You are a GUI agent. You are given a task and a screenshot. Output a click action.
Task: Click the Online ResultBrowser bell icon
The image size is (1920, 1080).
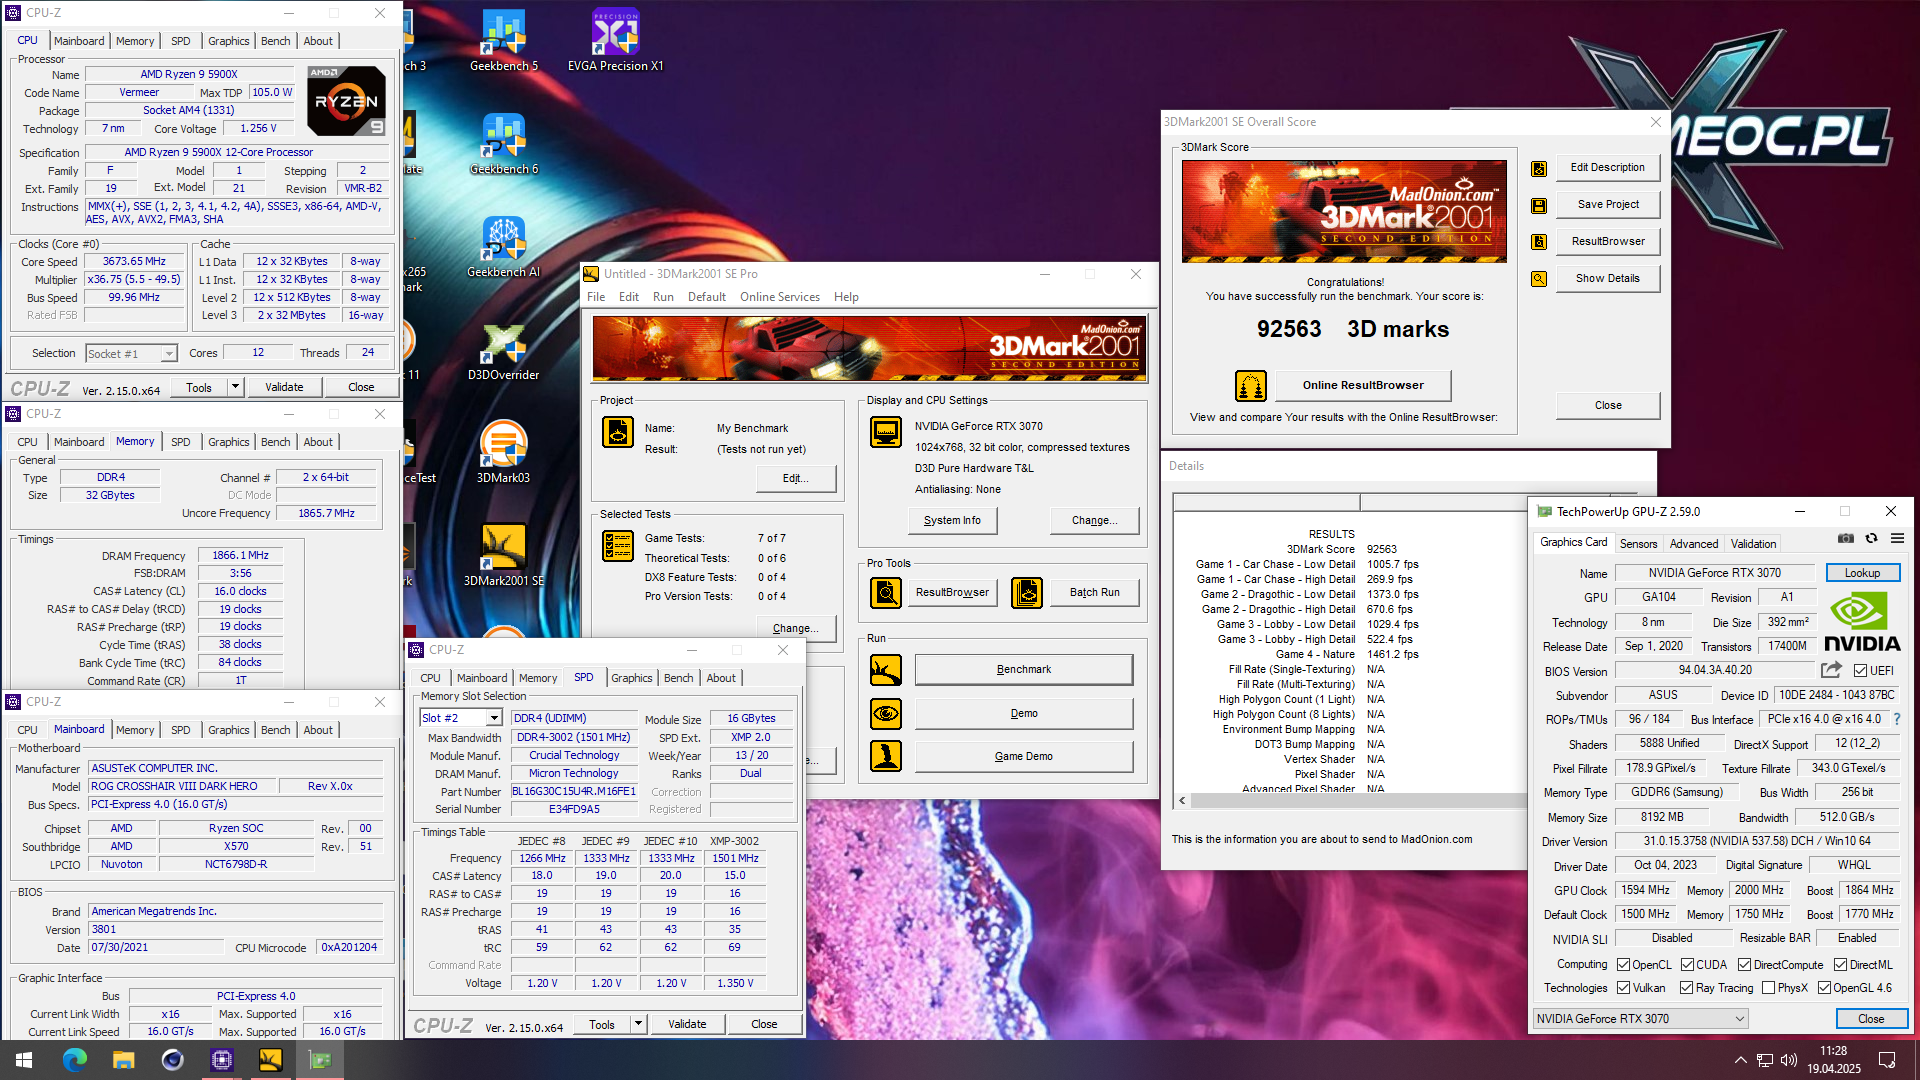click(1251, 385)
